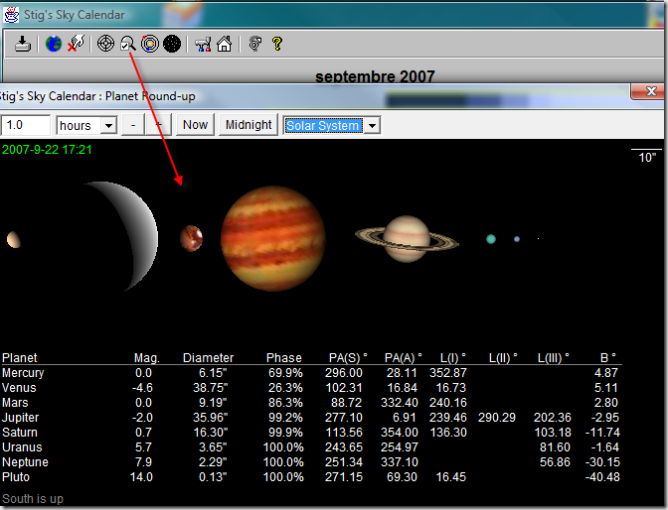Click the Saturn planet image
The width and height of the screenshot is (668, 510).
coord(407,238)
